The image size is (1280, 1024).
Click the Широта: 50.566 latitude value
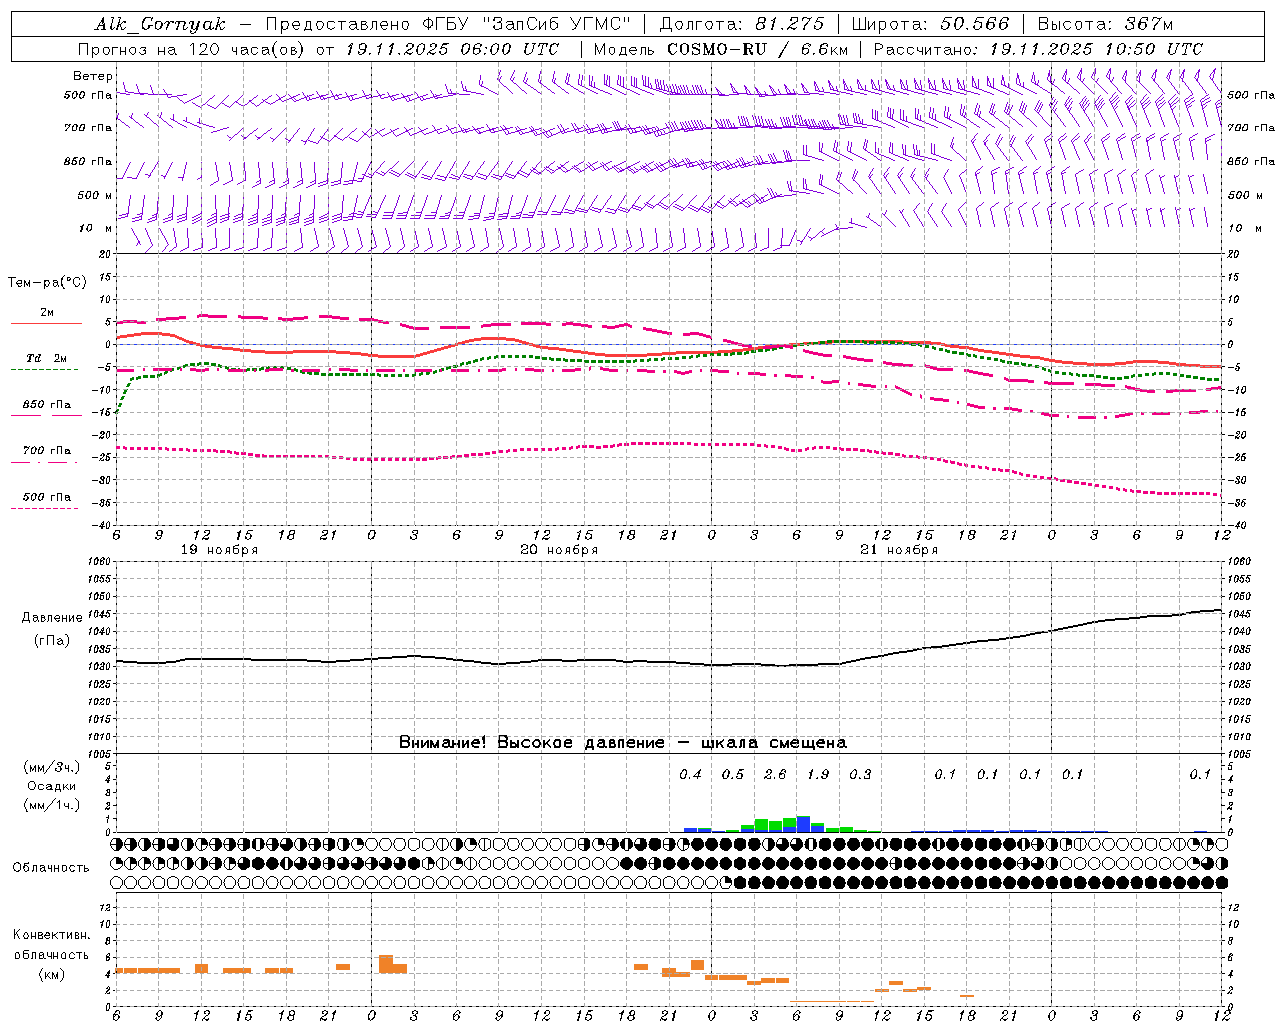click(930, 24)
